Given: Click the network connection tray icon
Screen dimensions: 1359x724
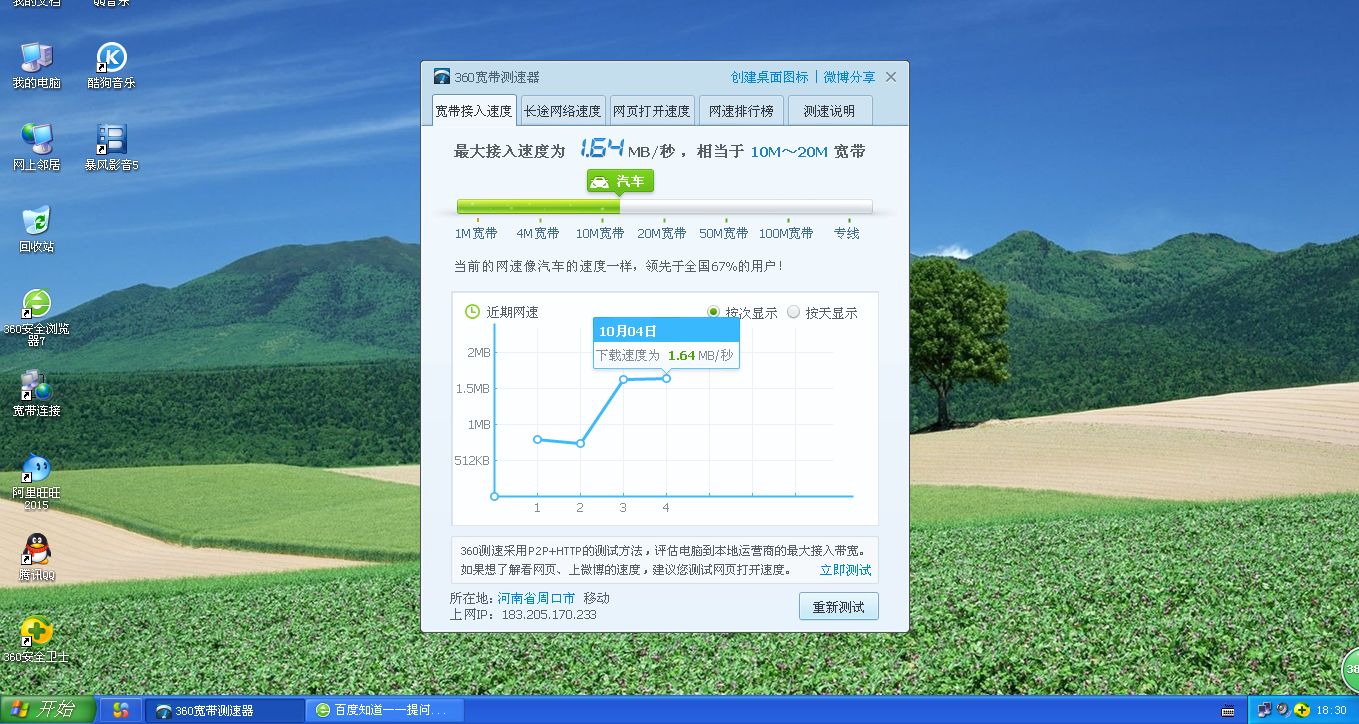Looking at the screenshot, I should (1264, 710).
